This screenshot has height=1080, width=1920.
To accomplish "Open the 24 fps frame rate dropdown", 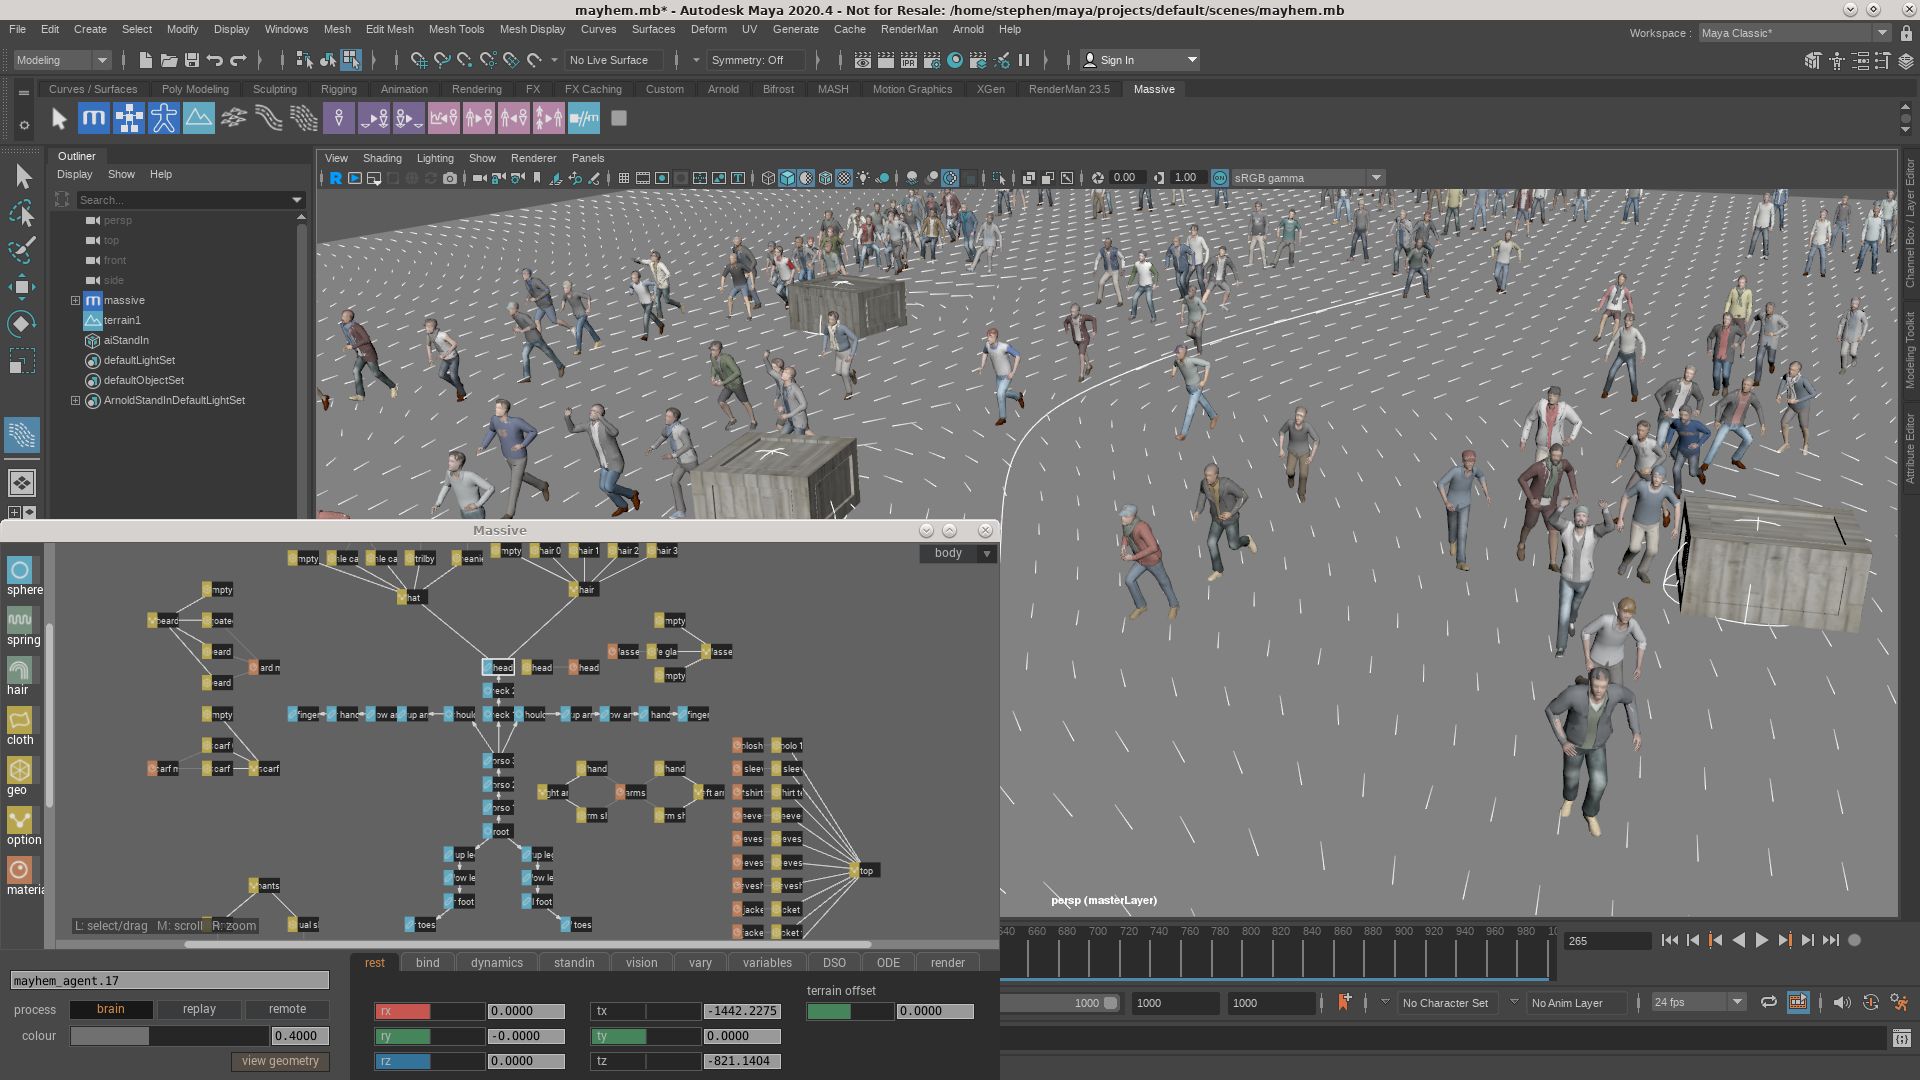I will [1698, 1002].
